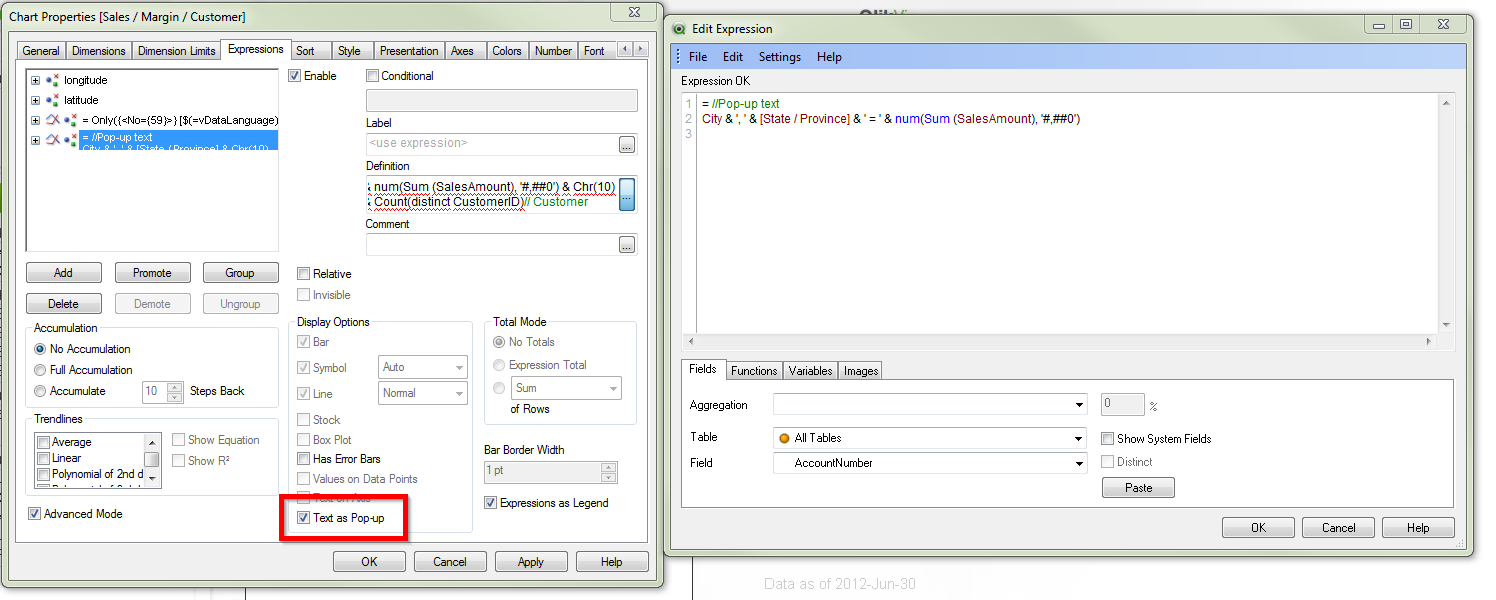Viewport: 1496px width, 600px height.
Task: Expand the Only({<No={59}>}) expression node
Action: click(36, 120)
